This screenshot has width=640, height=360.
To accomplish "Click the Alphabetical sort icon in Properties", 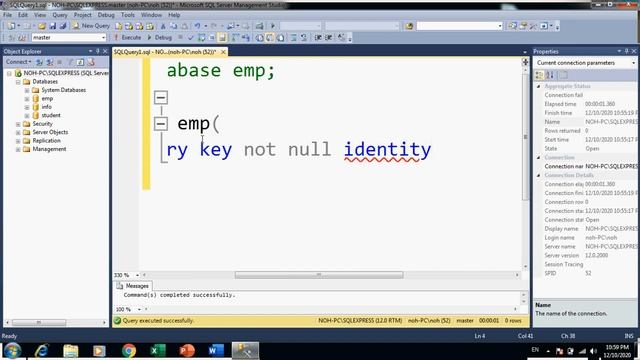I will 550,75.
